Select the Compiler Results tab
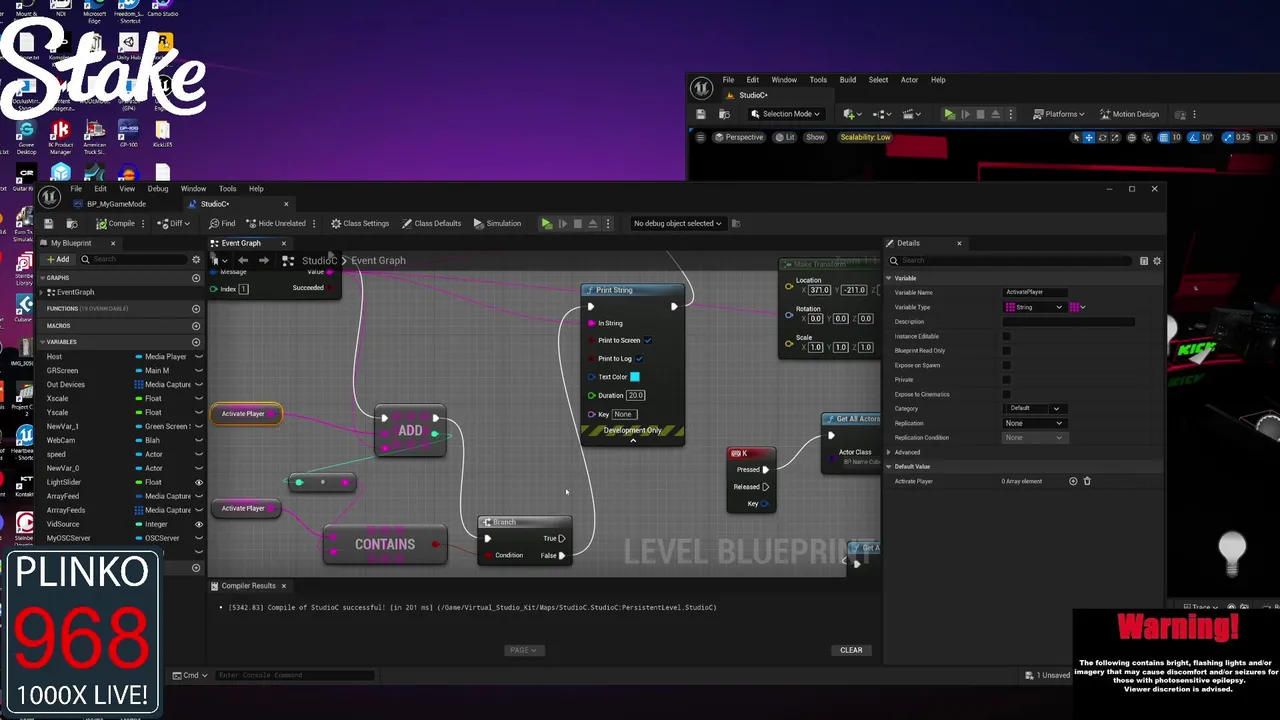1280x720 pixels. tap(247, 586)
